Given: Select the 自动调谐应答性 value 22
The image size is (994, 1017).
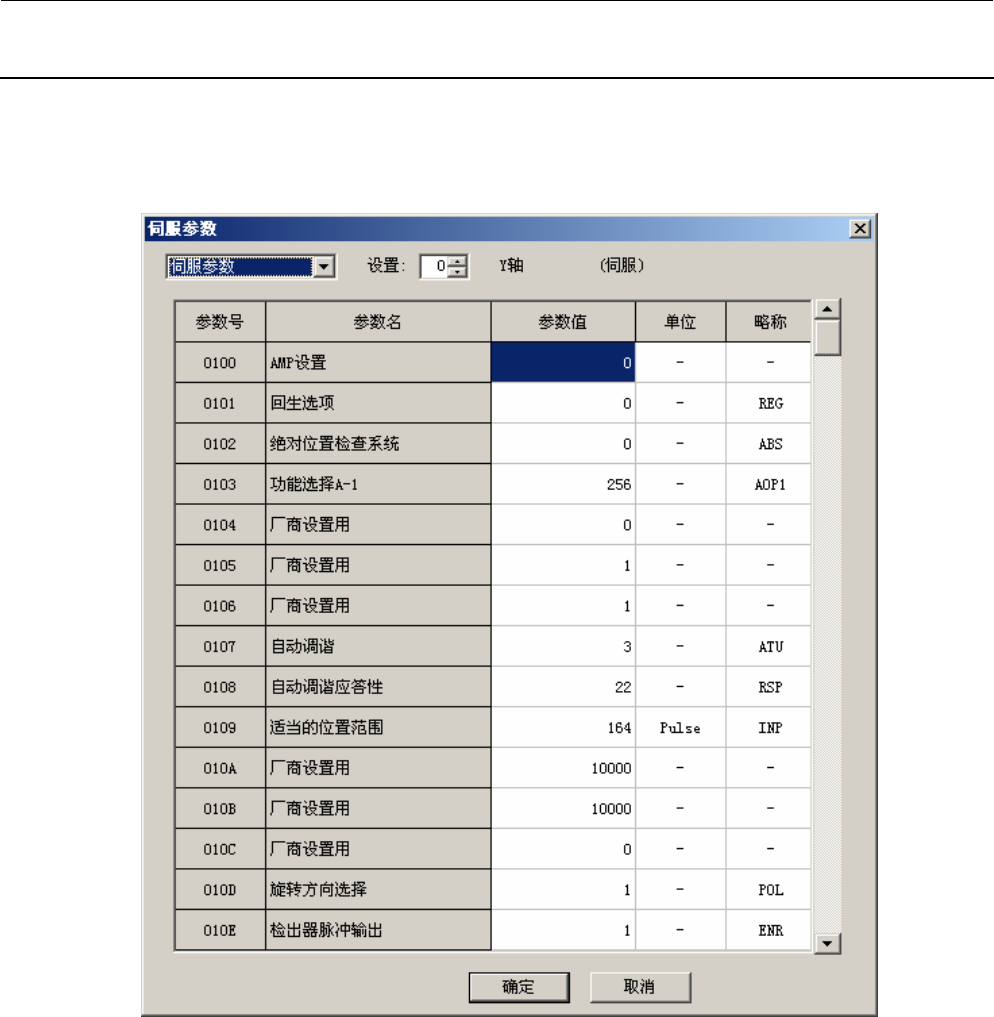Looking at the screenshot, I should 563,687.
